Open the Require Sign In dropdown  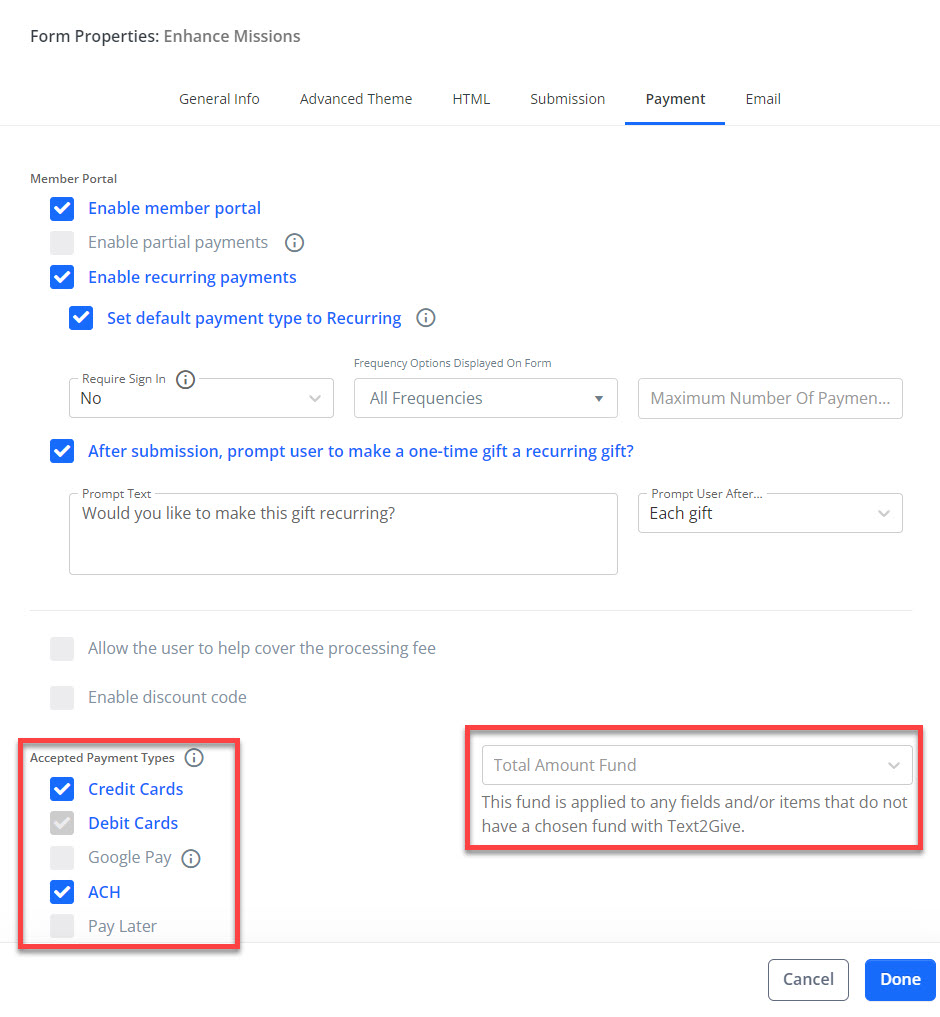(x=201, y=398)
